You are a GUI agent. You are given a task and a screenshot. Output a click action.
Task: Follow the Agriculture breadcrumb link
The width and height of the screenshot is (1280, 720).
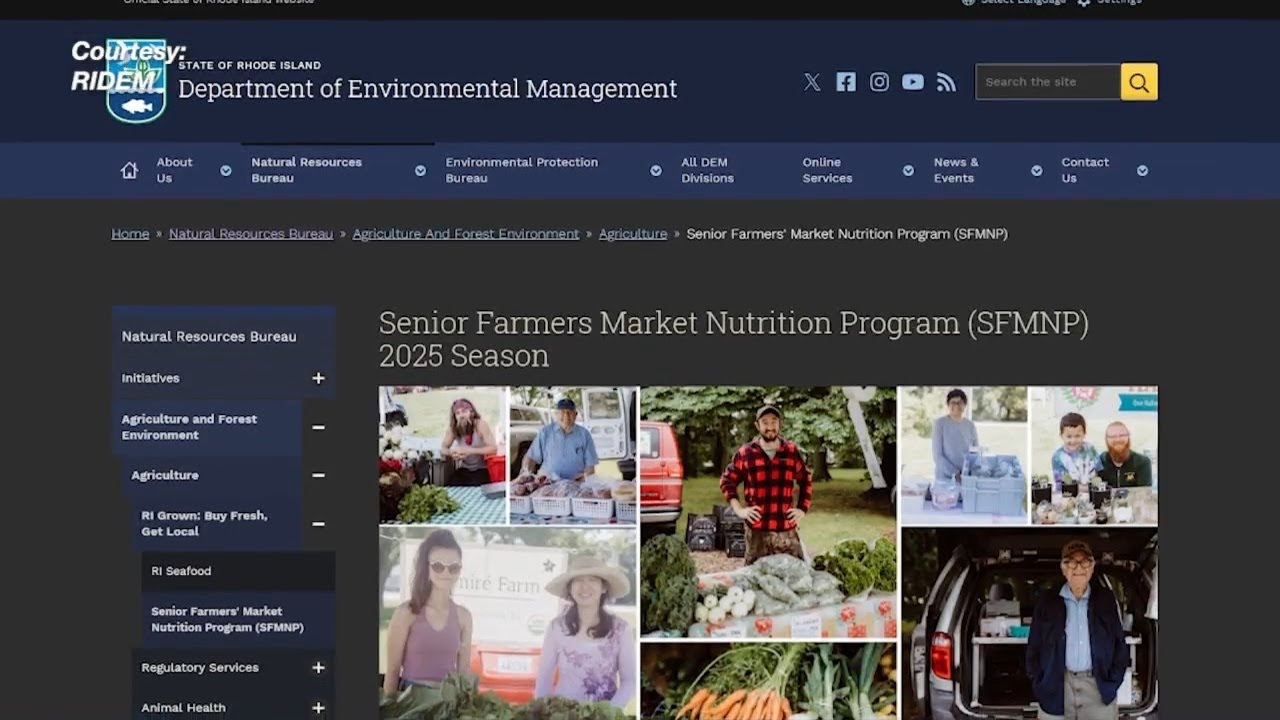633,234
